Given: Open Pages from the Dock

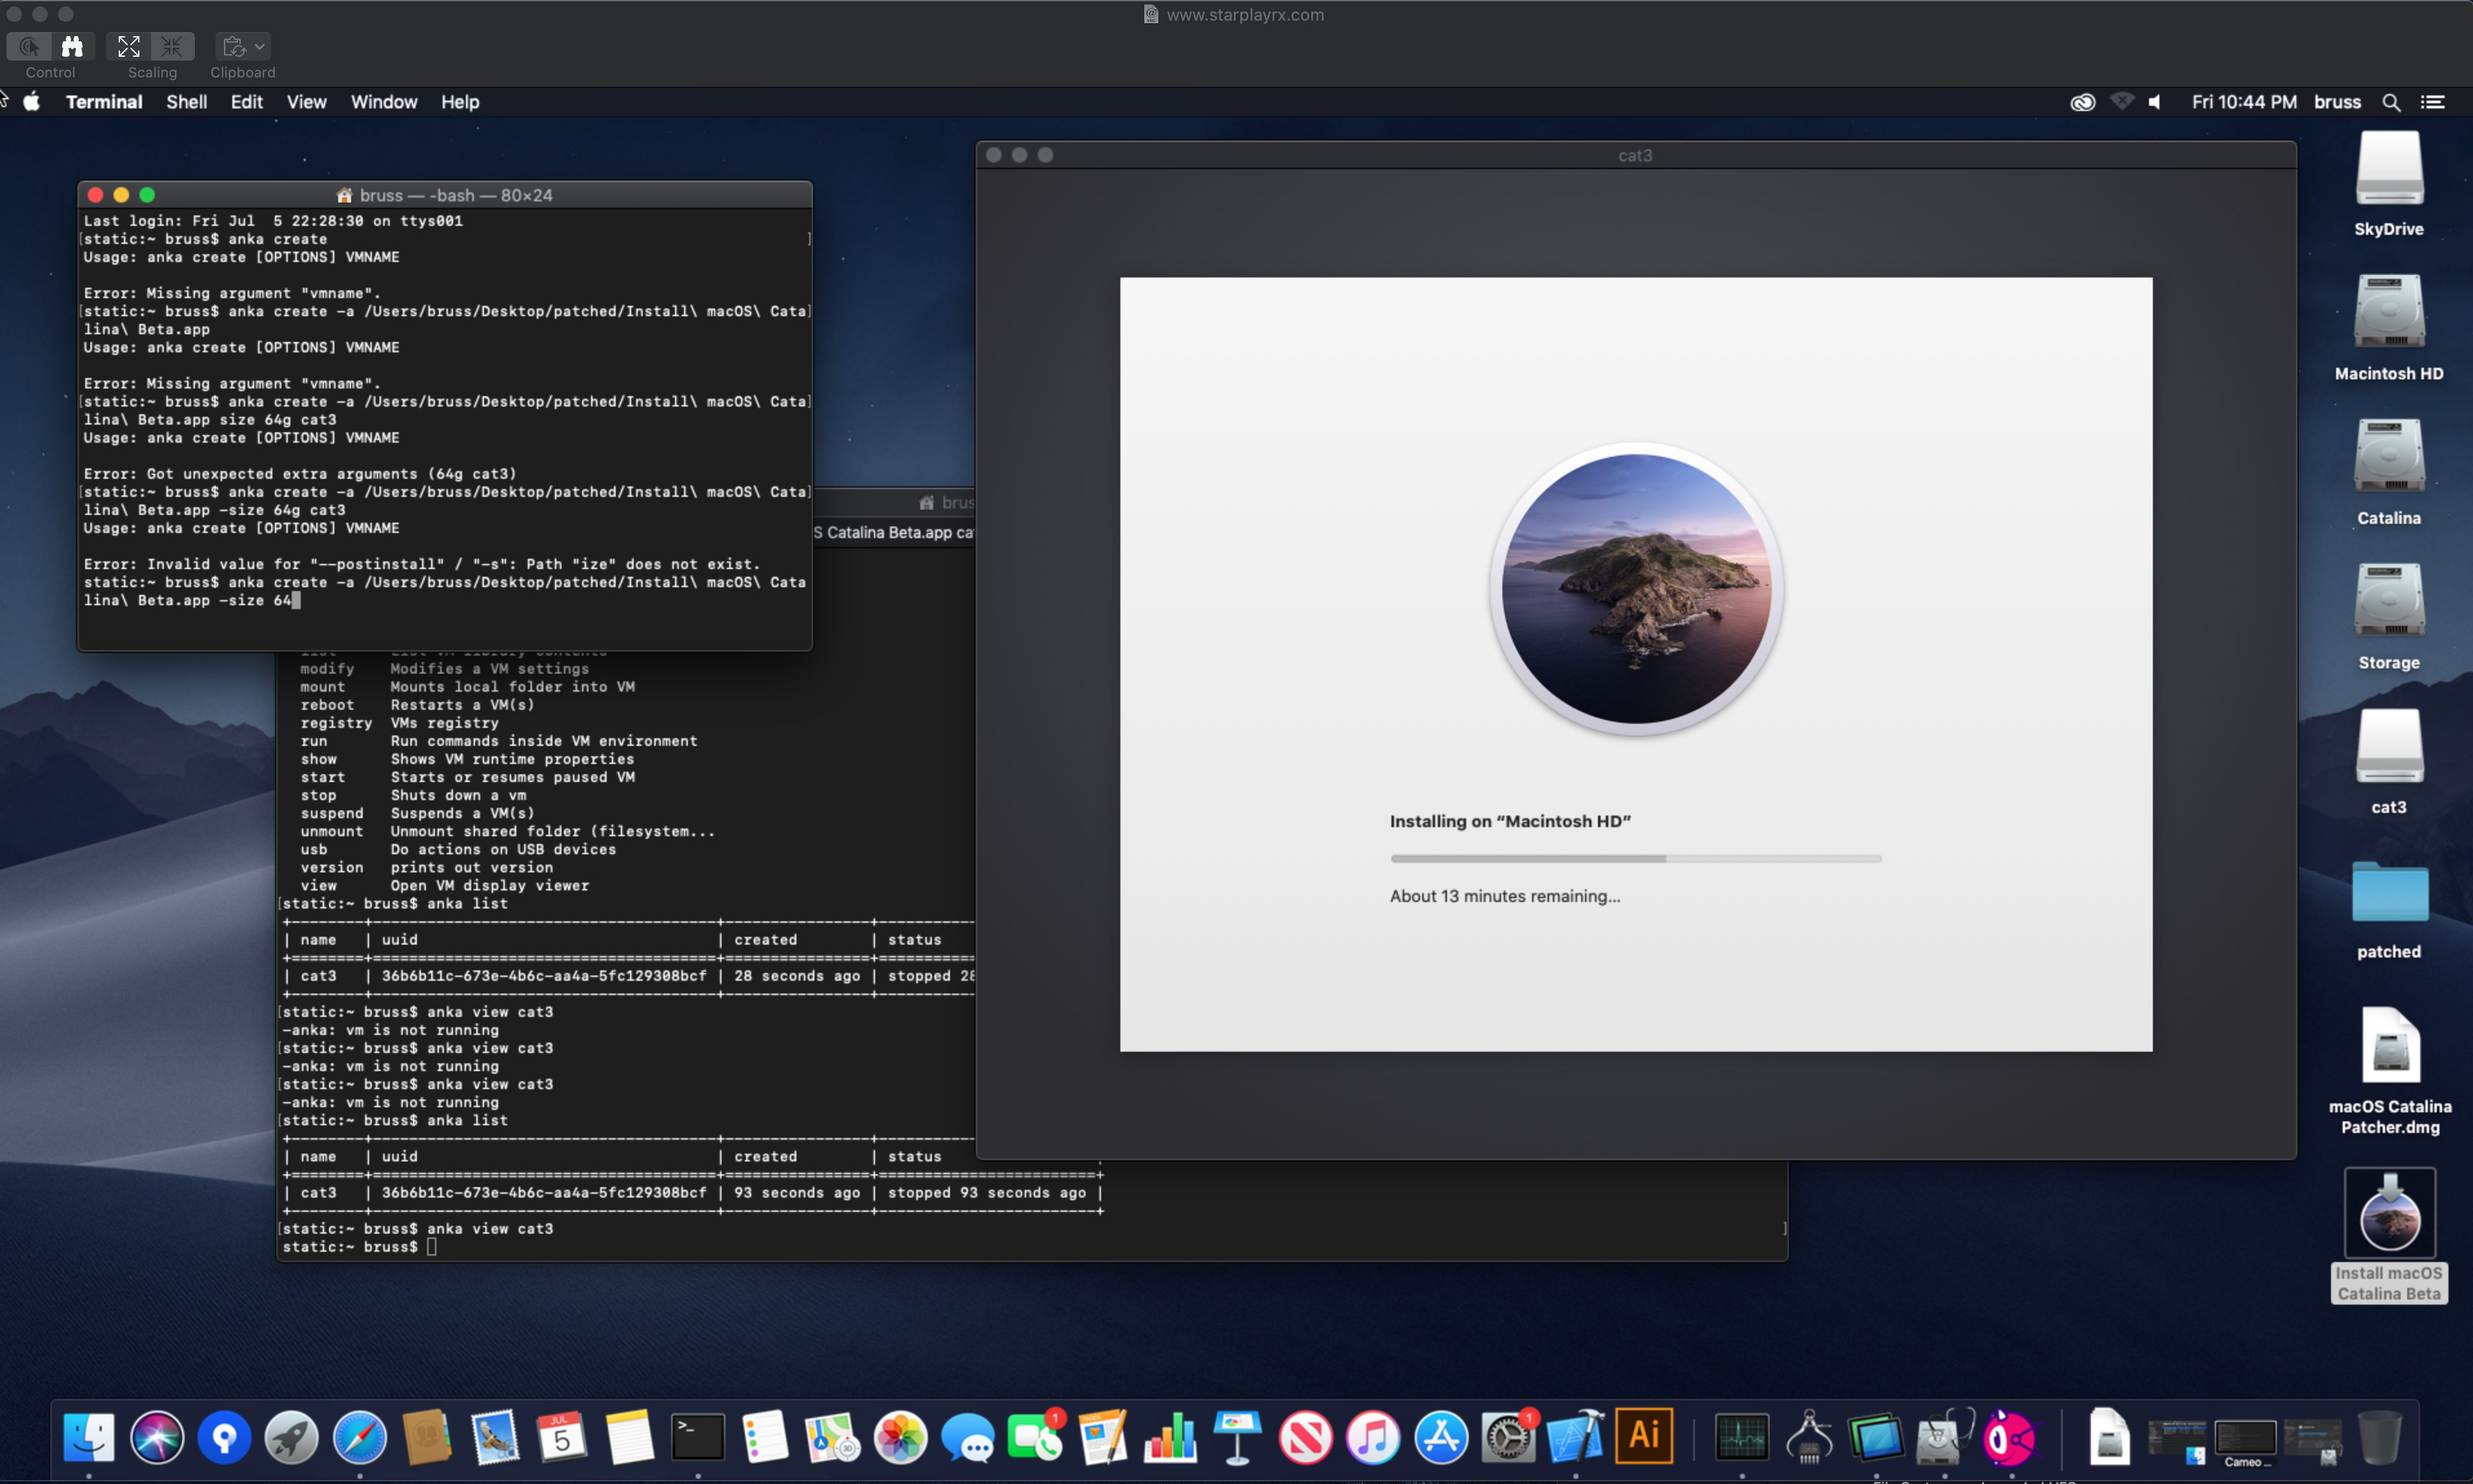Looking at the screenshot, I should click(1103, 1438).
